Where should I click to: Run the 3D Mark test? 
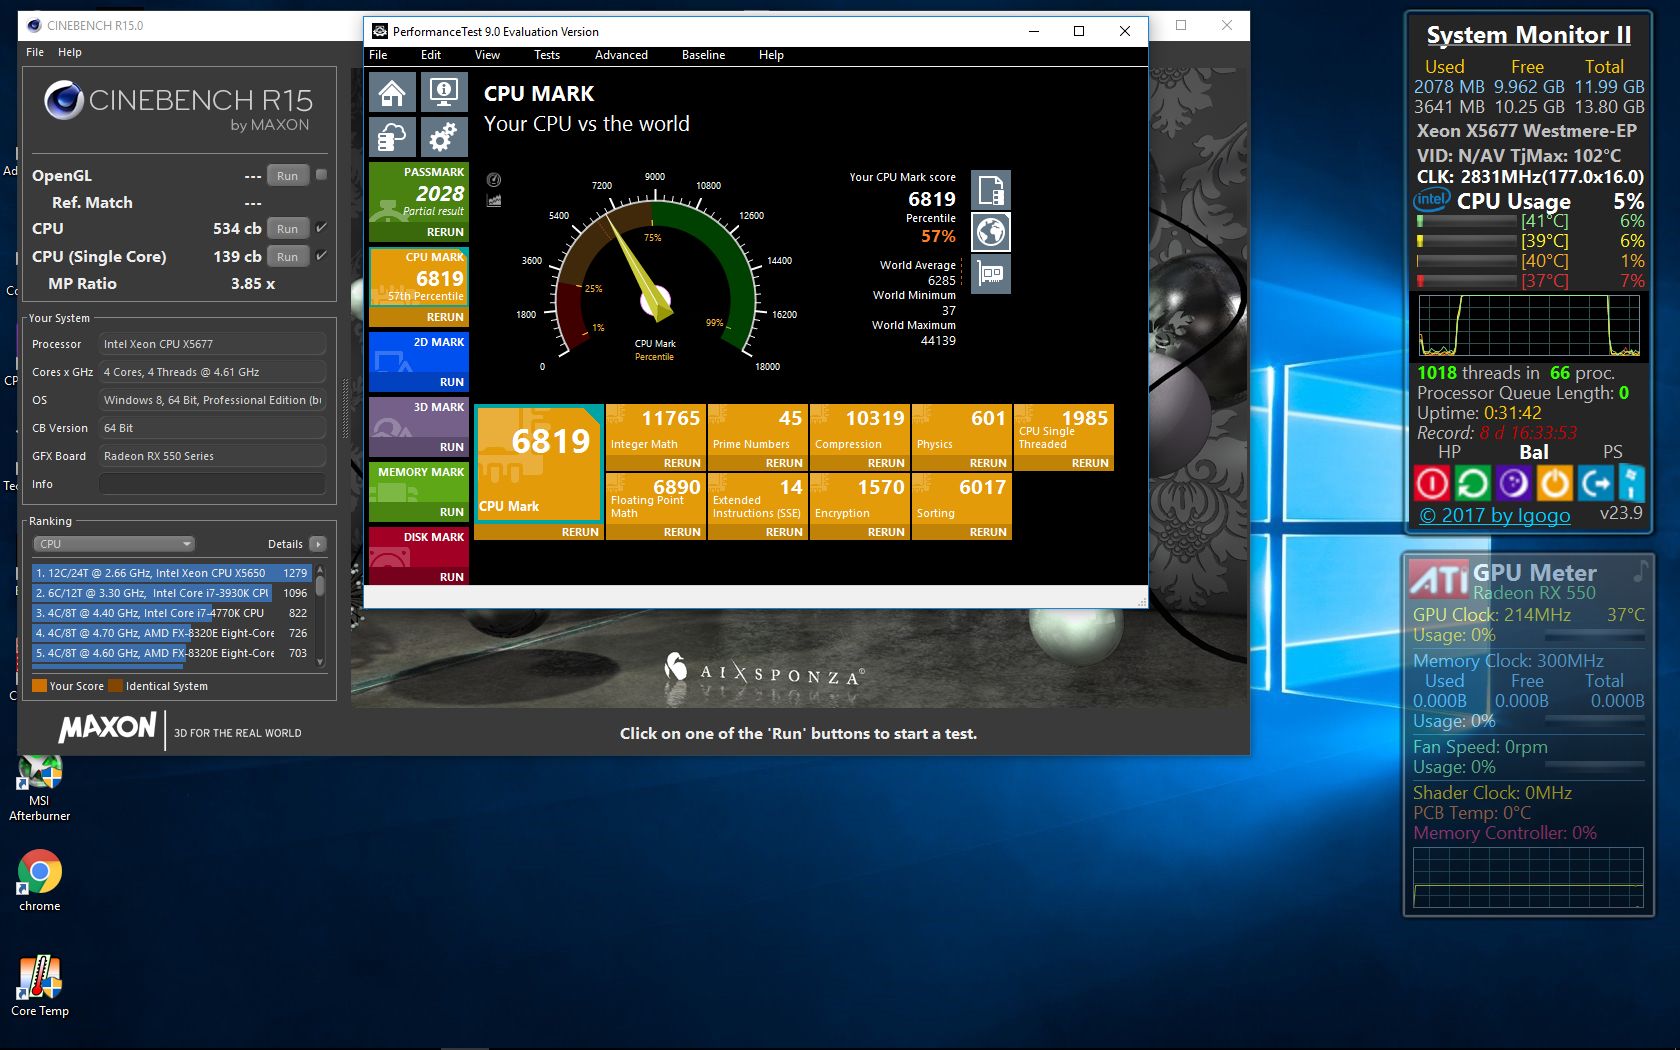[452, 447]
